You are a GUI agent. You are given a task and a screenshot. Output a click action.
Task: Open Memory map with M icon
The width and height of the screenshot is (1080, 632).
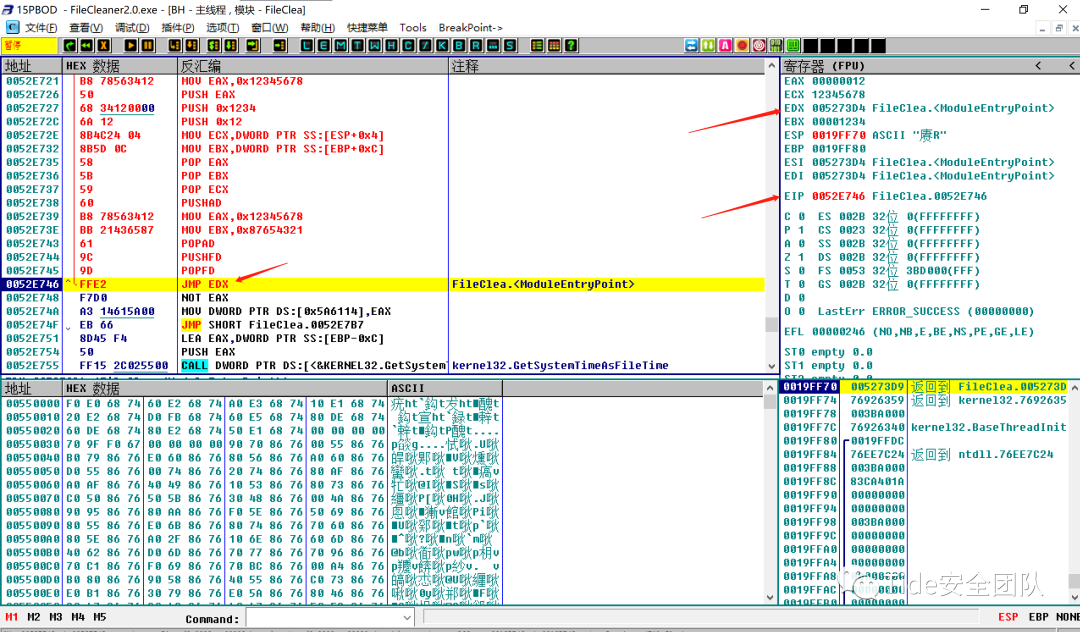(x=340, y=45)
